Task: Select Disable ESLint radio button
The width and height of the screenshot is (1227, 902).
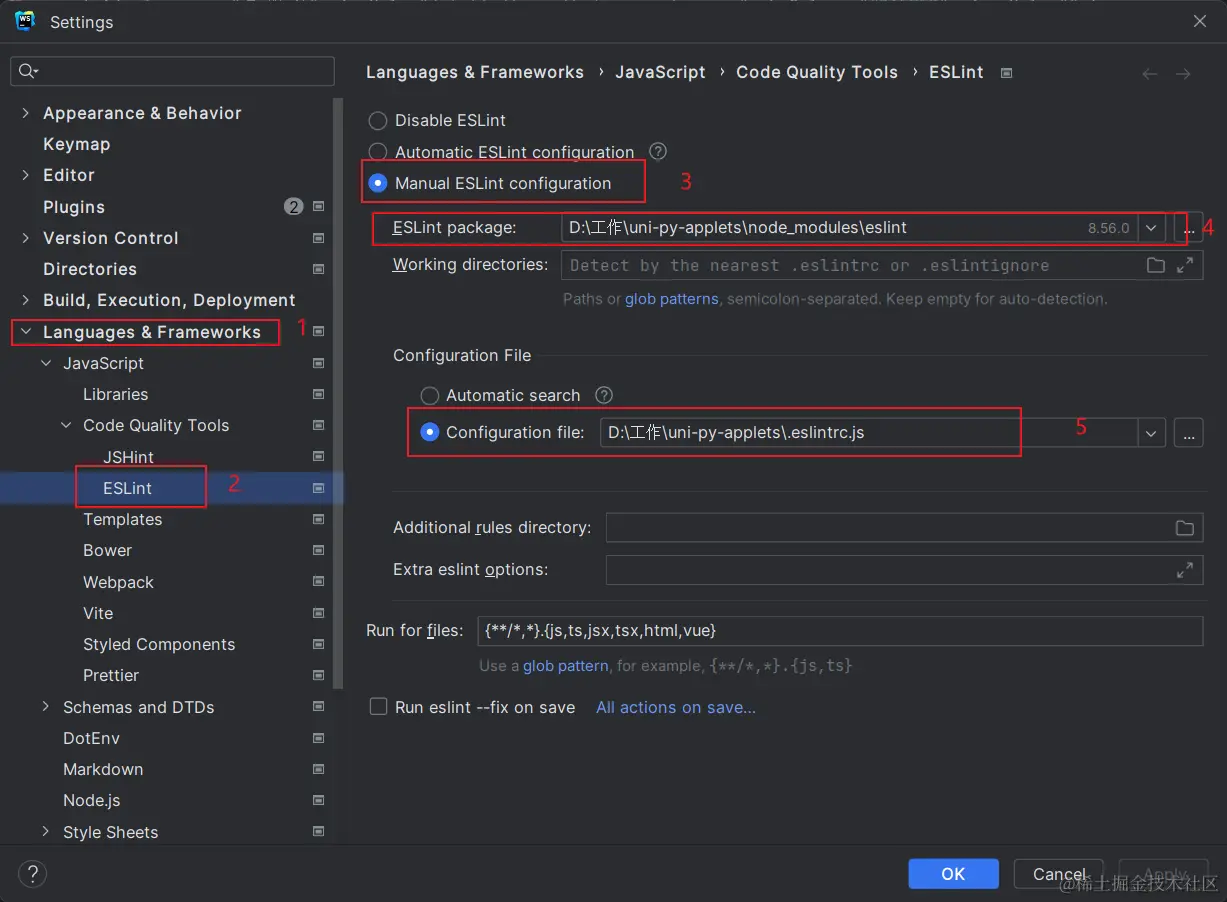Action: pyautogui.click(x=378, y=121)
